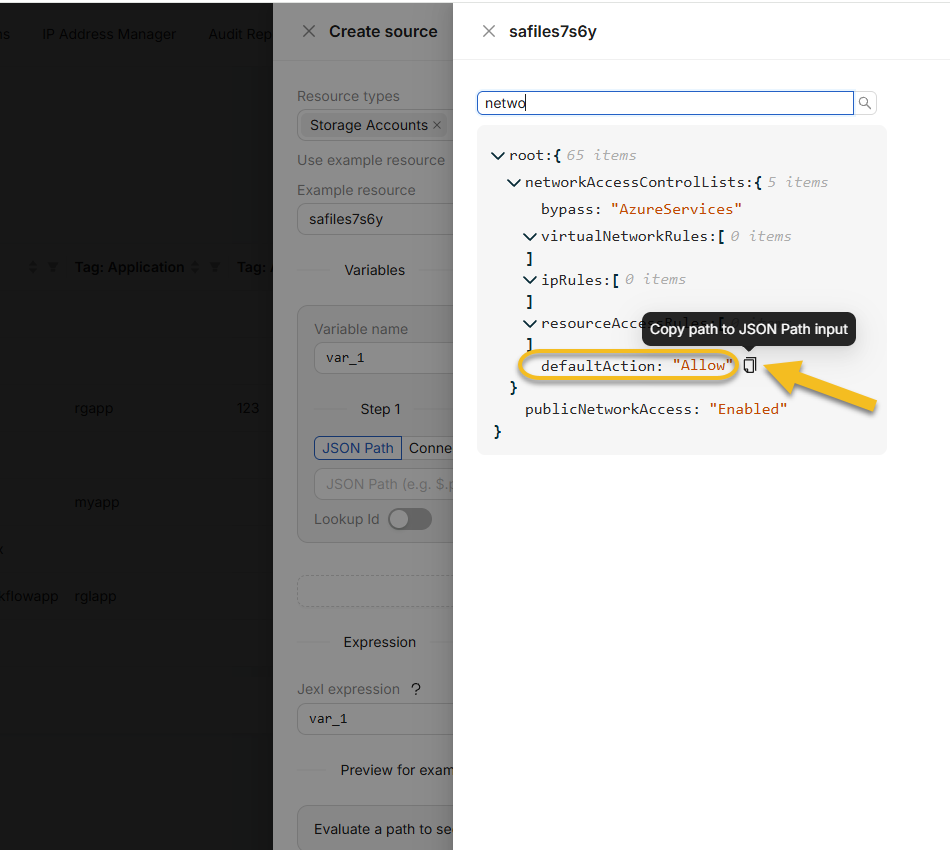Collapse the networkAccessControlLists node
The height and width of the screenshot is (850, 950).
tap(514, 182)
